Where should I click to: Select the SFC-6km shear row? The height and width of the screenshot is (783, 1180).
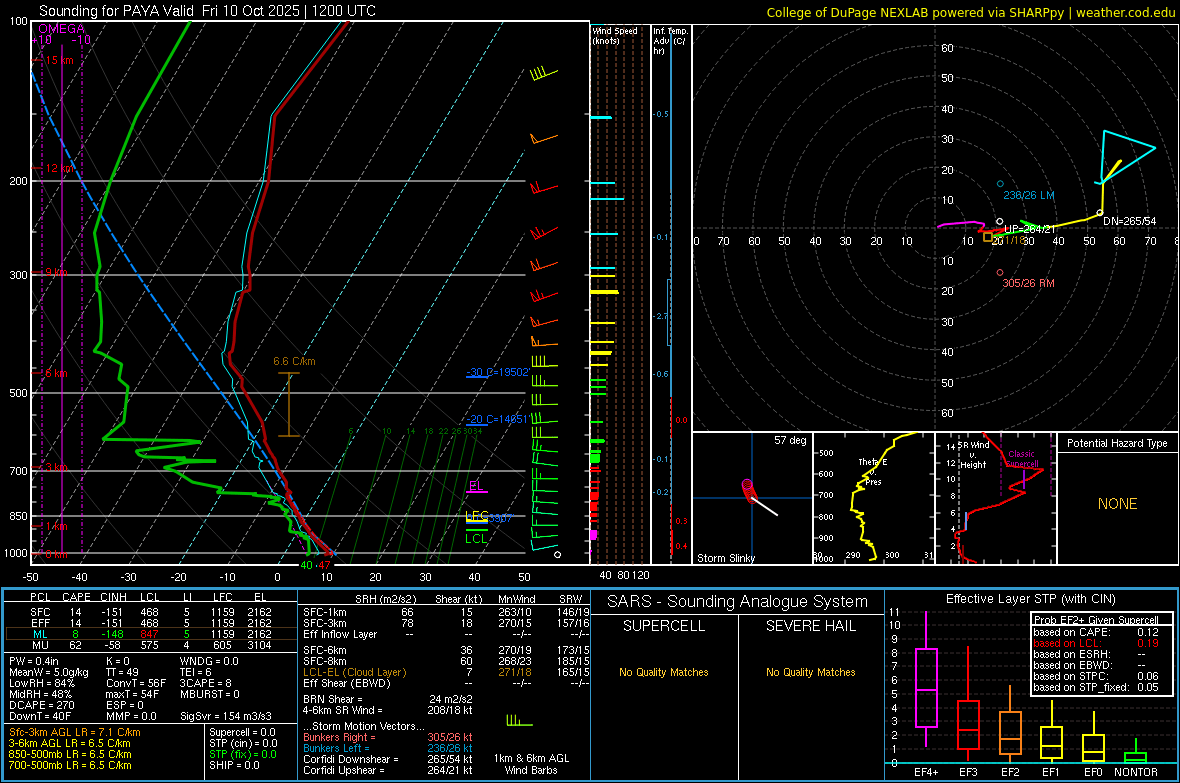[446, 650]
